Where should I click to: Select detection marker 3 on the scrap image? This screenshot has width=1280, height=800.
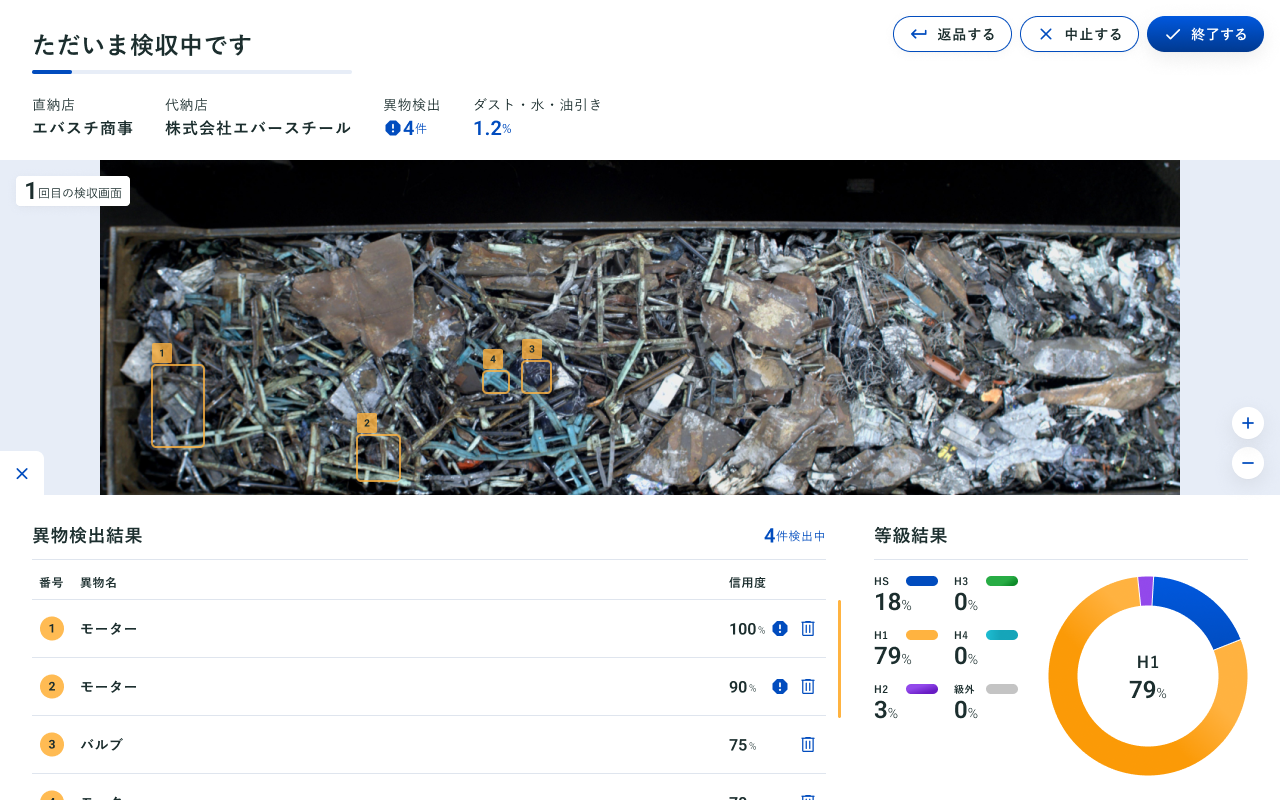532,349
